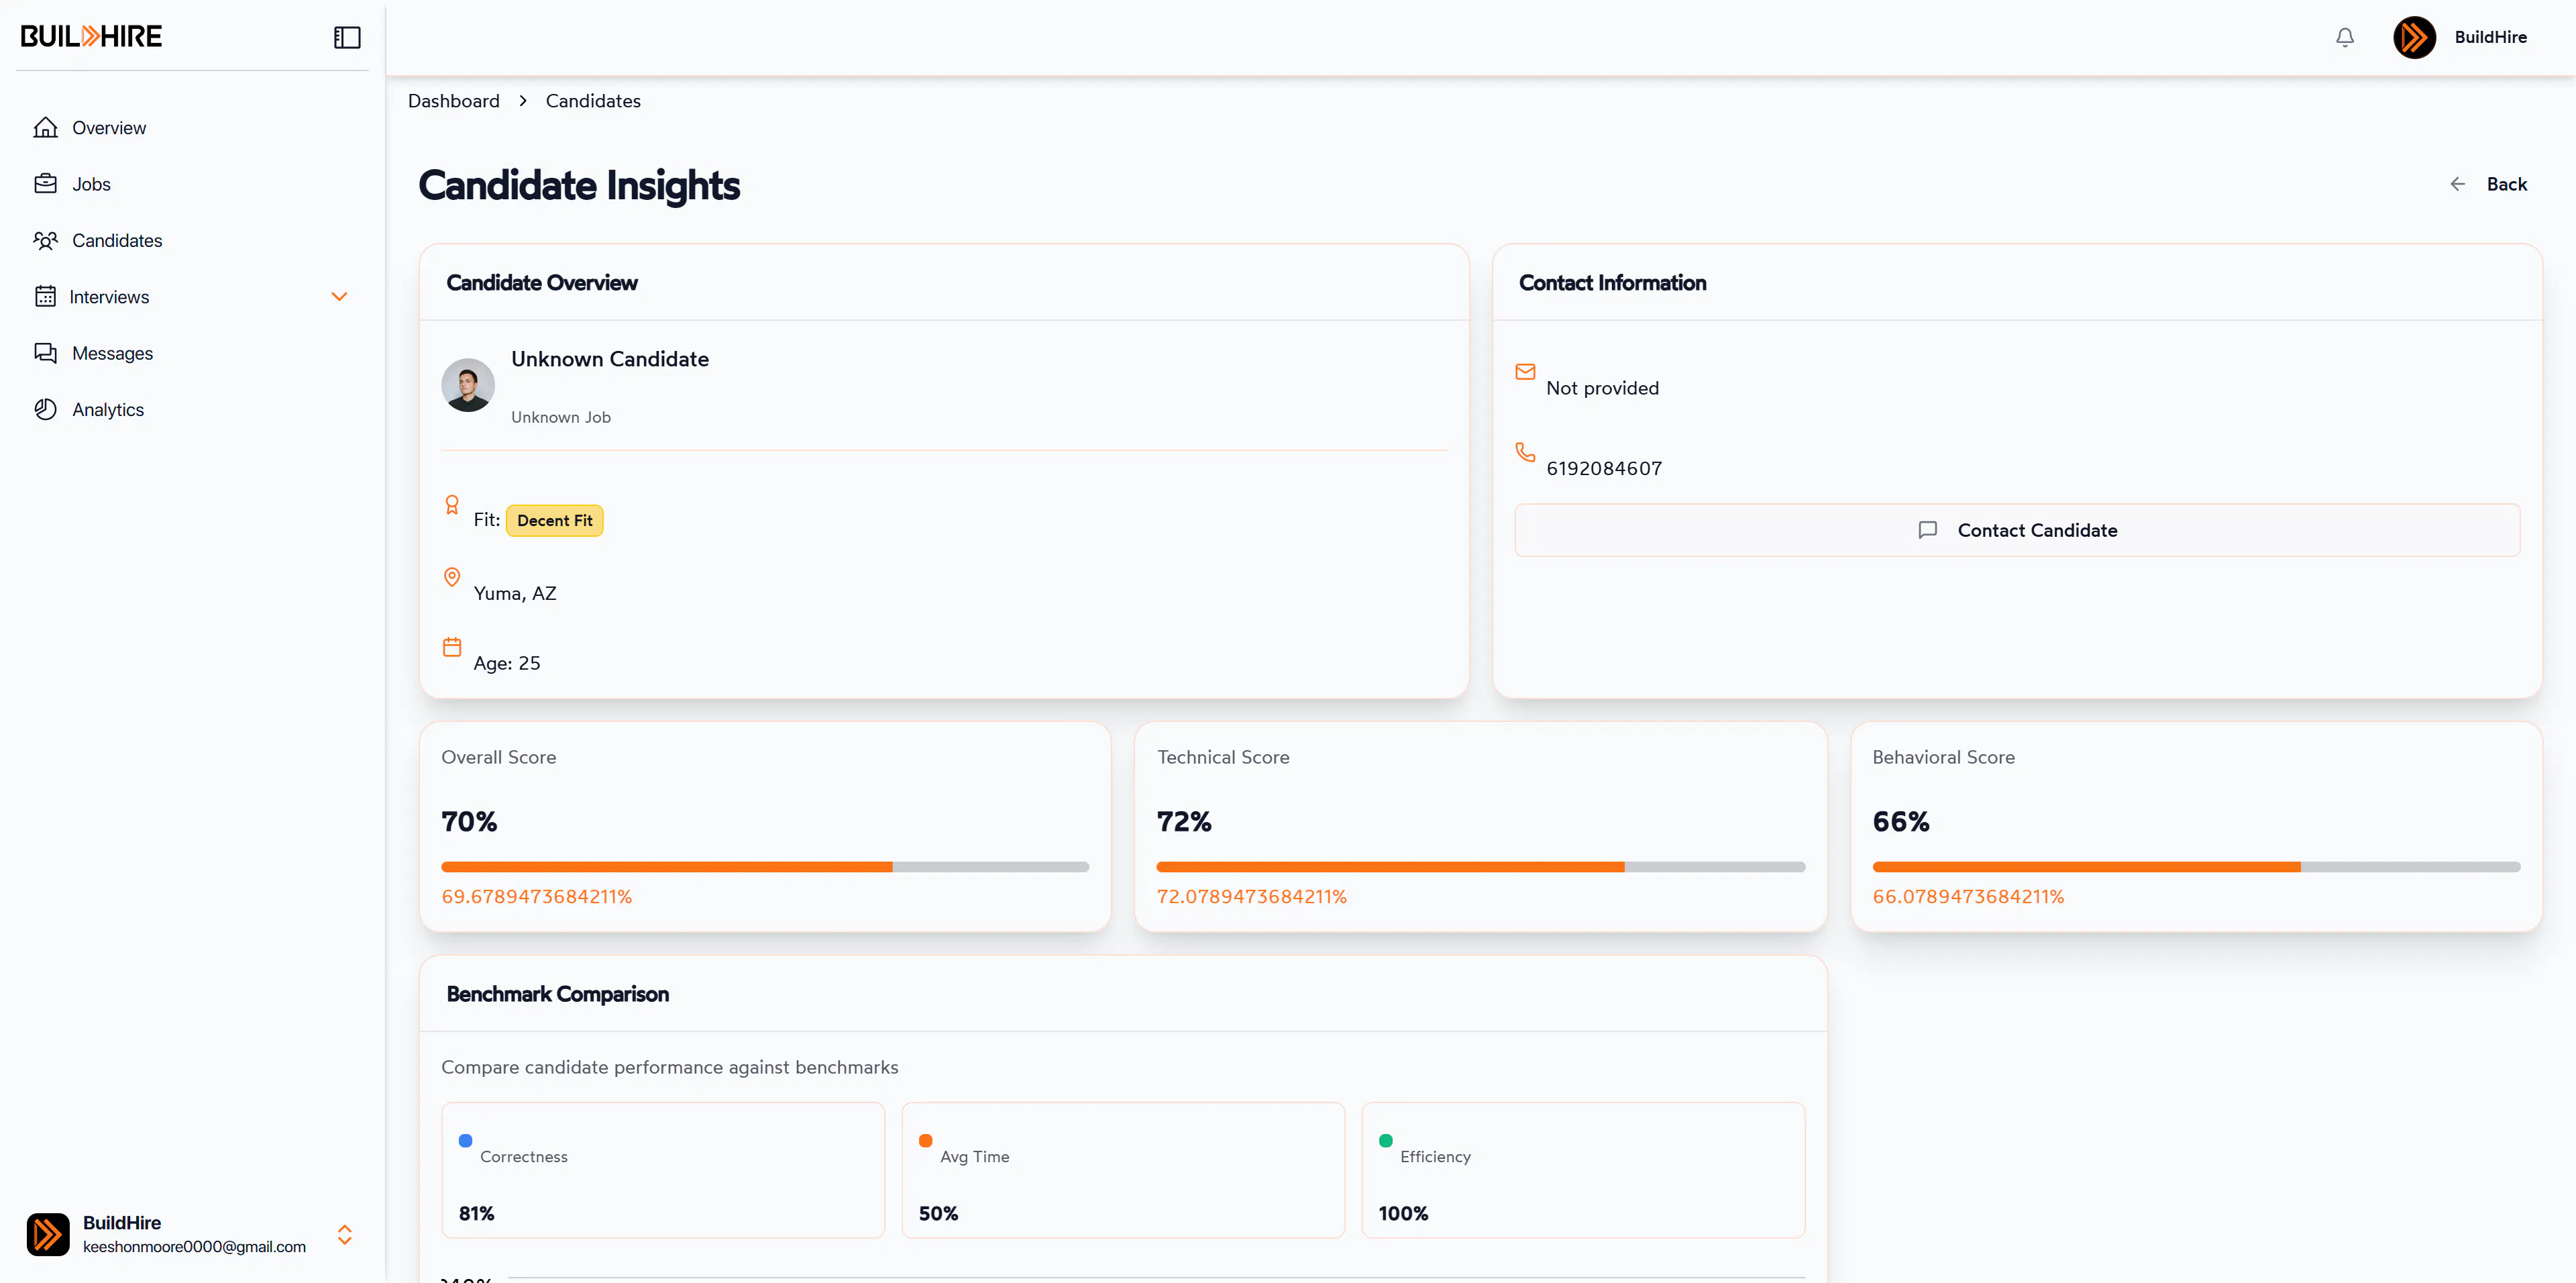This screenshot has width=2576, height=1283.
Task: Click the 69.67894736842​11% overall value
Action: coord(537,897)
